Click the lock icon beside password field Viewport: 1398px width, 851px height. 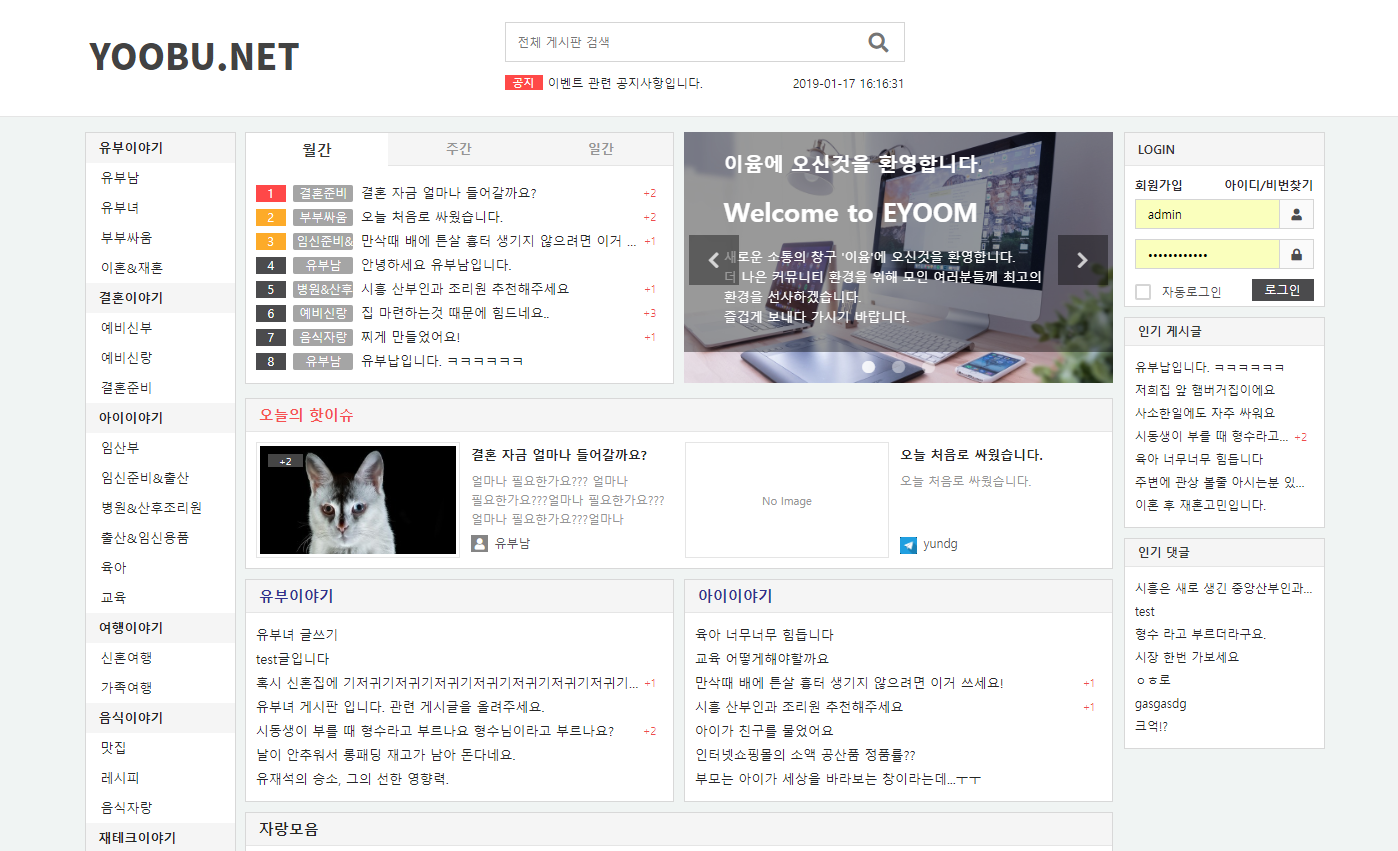1297,255
